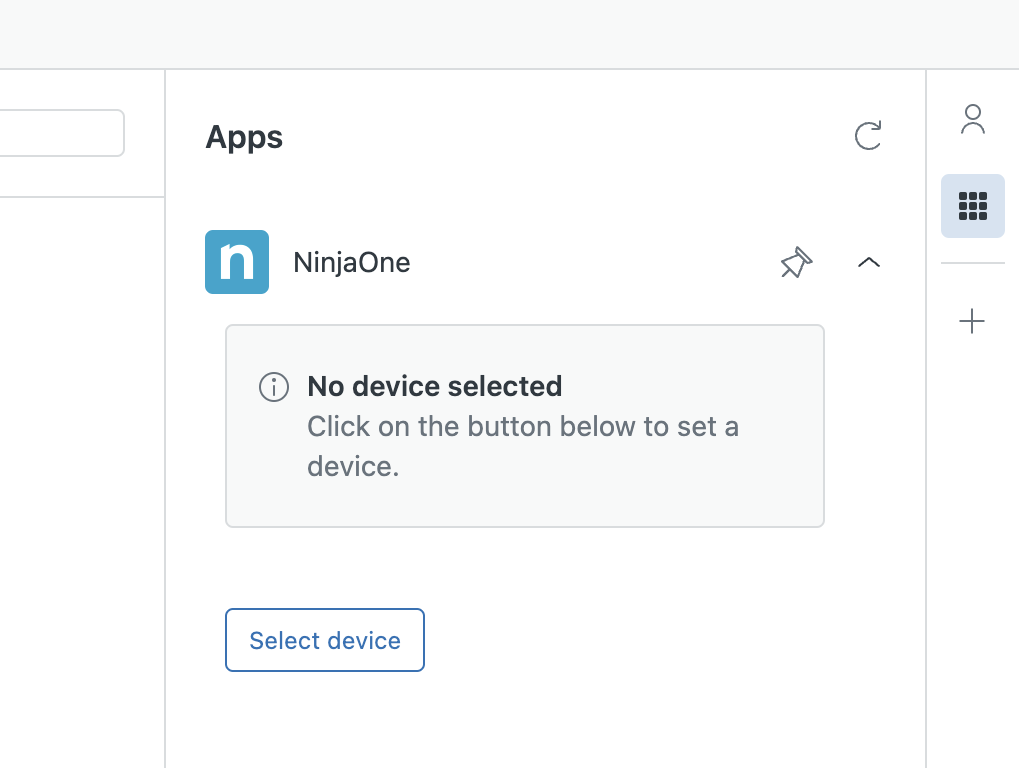Toggle visibility of the NinjaOne app panel
Image resolution: width=1024 pixels, height=768 pixels.
[868, 263]
